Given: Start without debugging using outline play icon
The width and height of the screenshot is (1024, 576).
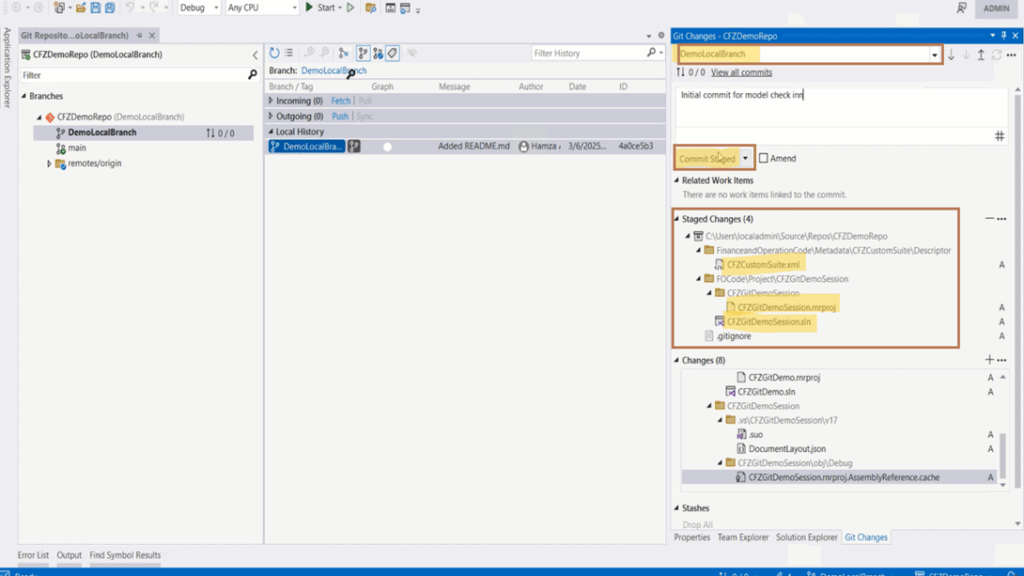Looking at the screenshot, I should tap(351, 8).
